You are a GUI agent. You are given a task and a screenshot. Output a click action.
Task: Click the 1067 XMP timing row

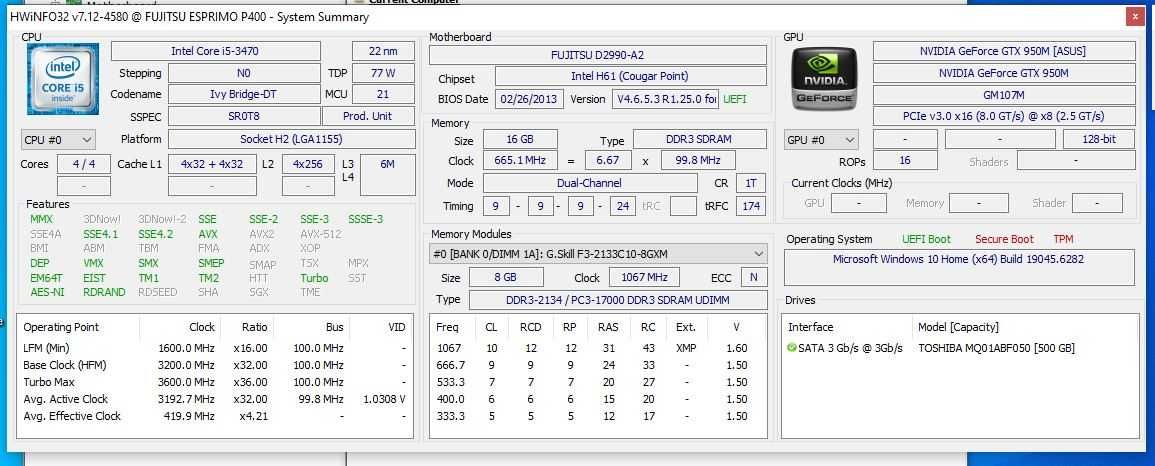(597, 348)
